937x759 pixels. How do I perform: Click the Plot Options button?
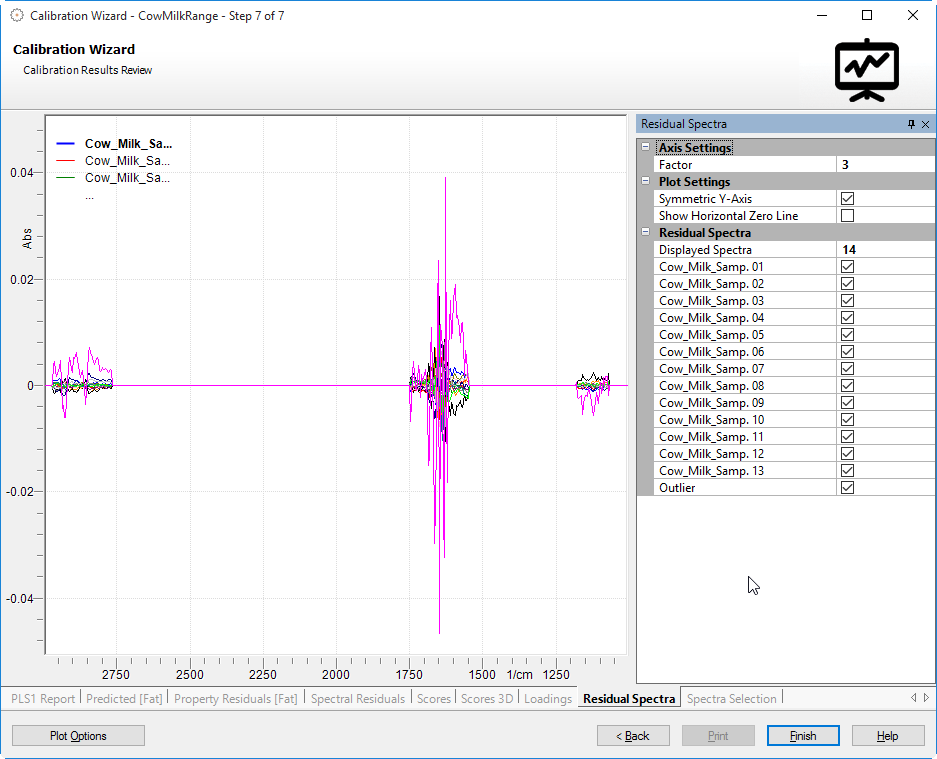coord(78,736)
